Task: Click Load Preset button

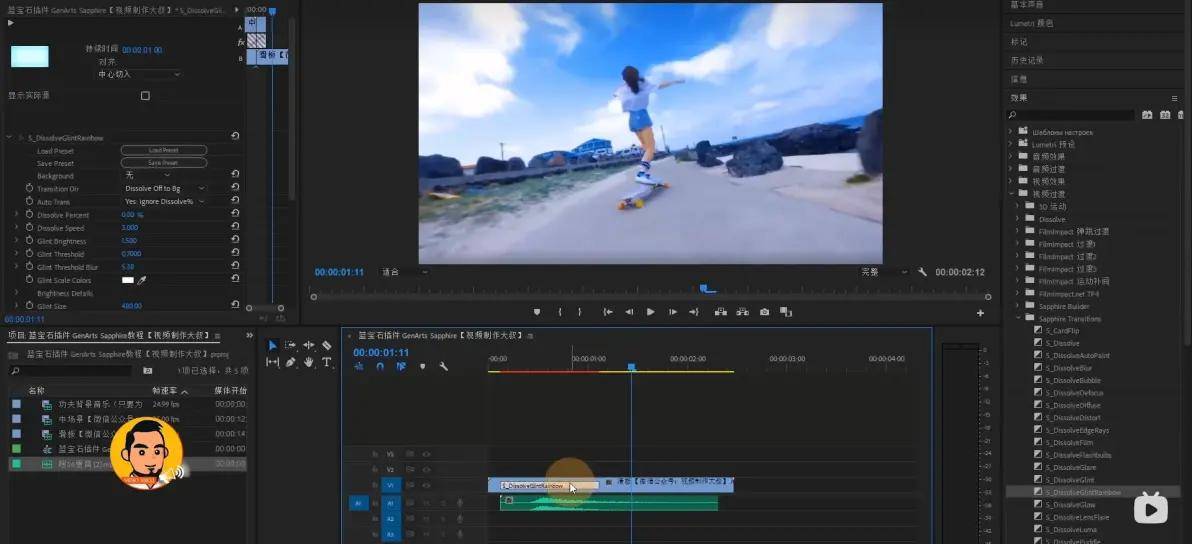Action: pos(163,150)
